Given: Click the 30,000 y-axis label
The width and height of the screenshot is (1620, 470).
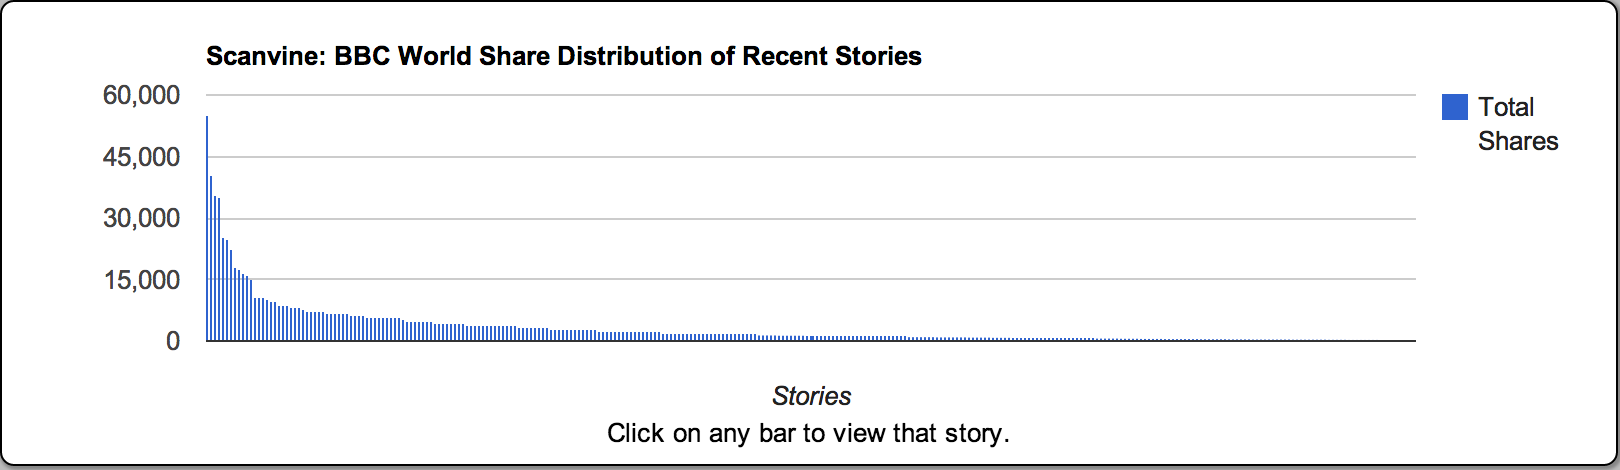Looking at the screenshot, I should tap(141, 218).
